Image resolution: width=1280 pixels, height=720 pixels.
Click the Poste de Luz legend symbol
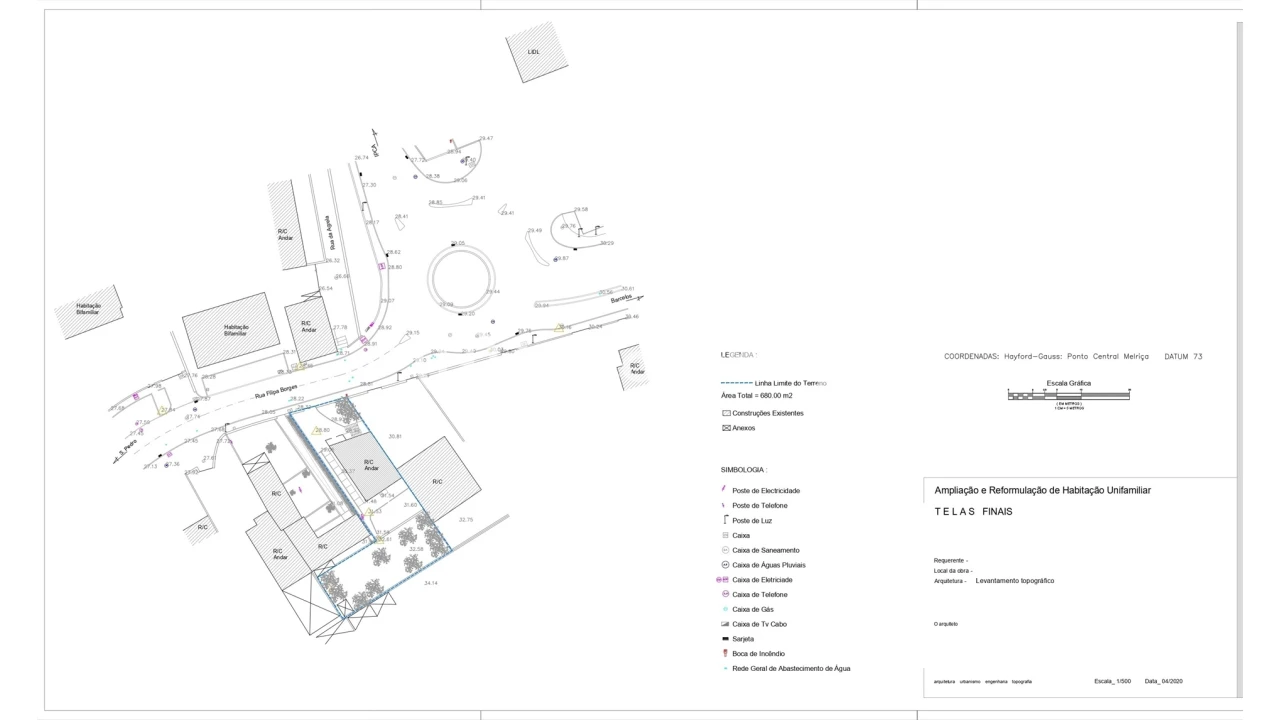724,520
